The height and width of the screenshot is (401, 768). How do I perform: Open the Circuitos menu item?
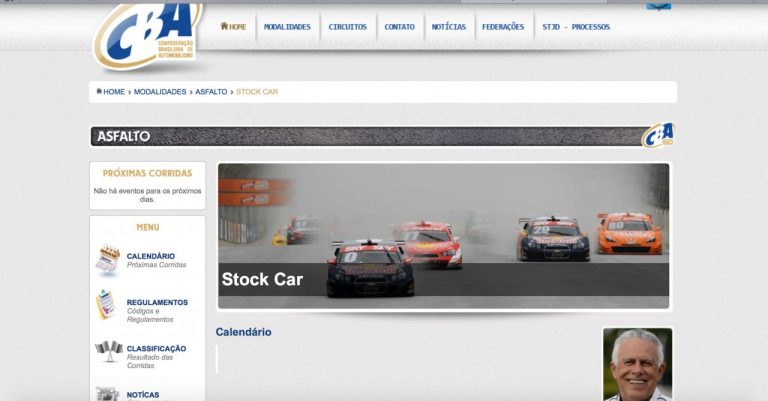point(347,27)
